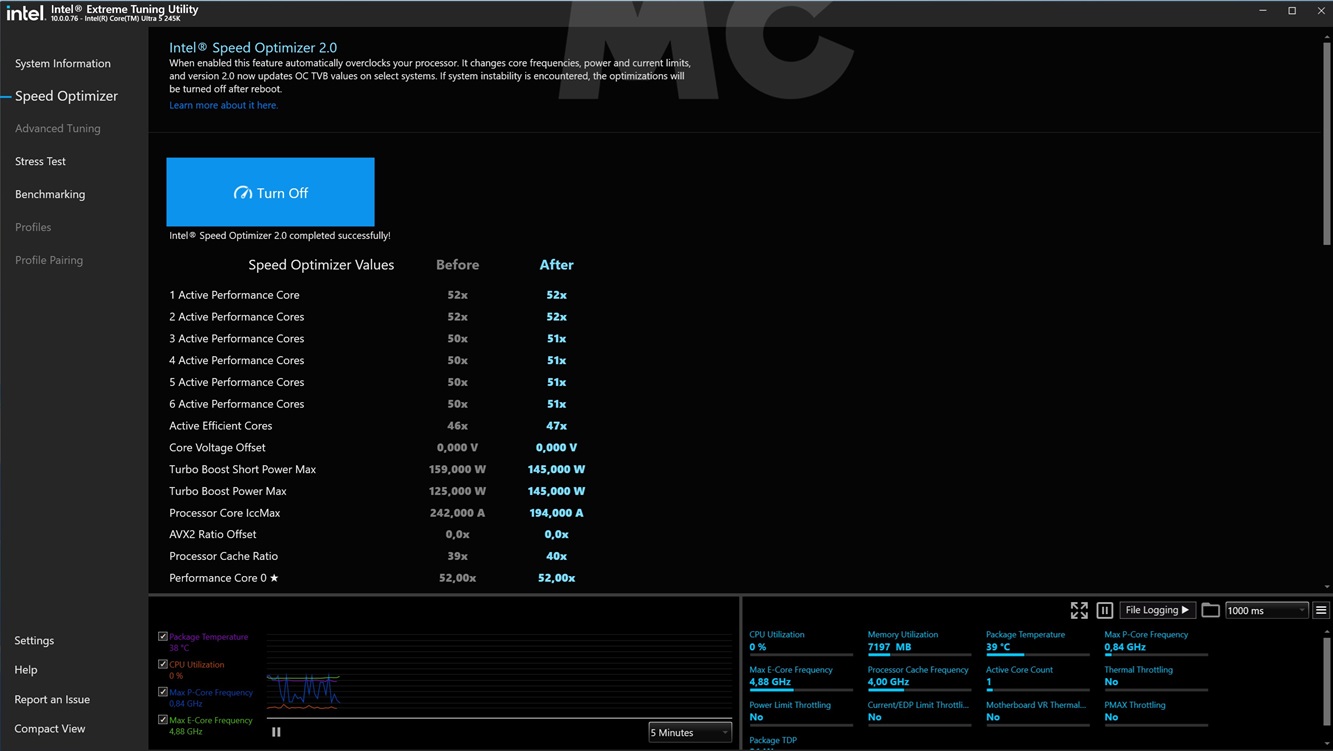Viewport: 1333px width, 751px height.
Task: Start File Logging
Action: point(1157,610)
